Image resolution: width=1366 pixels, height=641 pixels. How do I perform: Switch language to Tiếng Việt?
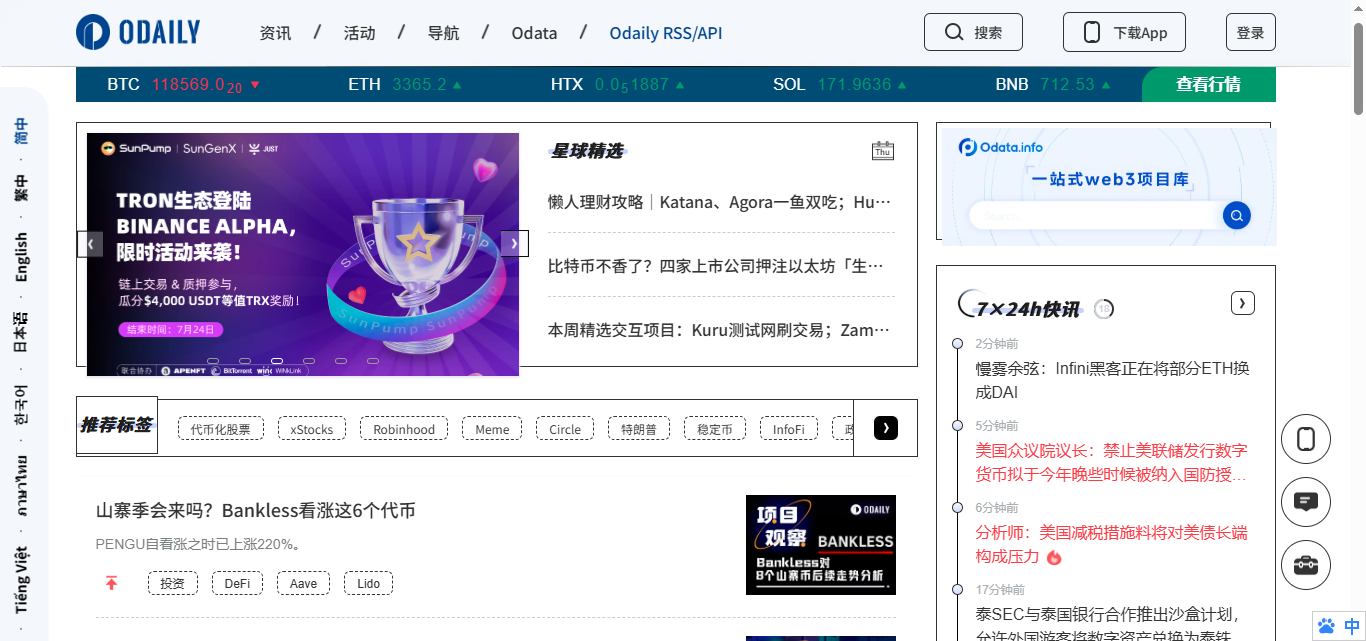[21, 580]
